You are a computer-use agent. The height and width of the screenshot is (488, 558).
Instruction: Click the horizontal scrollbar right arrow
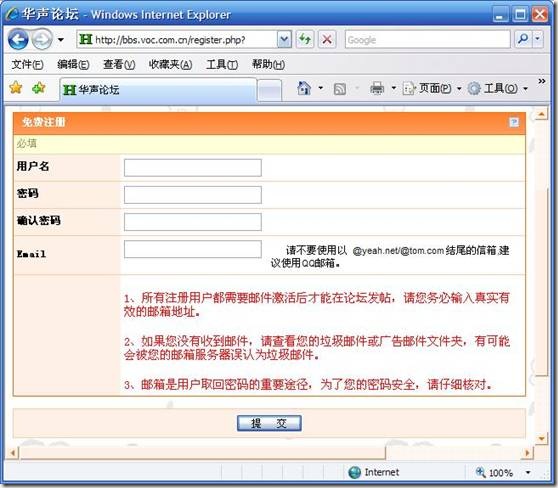click(527, 453)
